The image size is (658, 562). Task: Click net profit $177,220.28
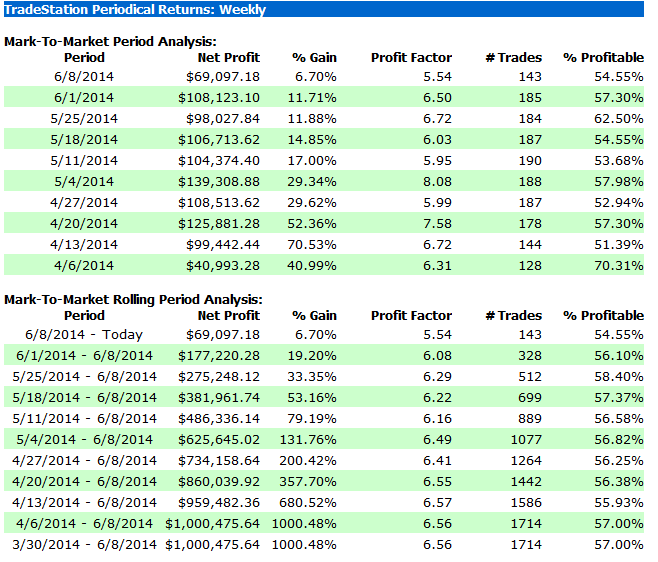[x=219, y=356]
